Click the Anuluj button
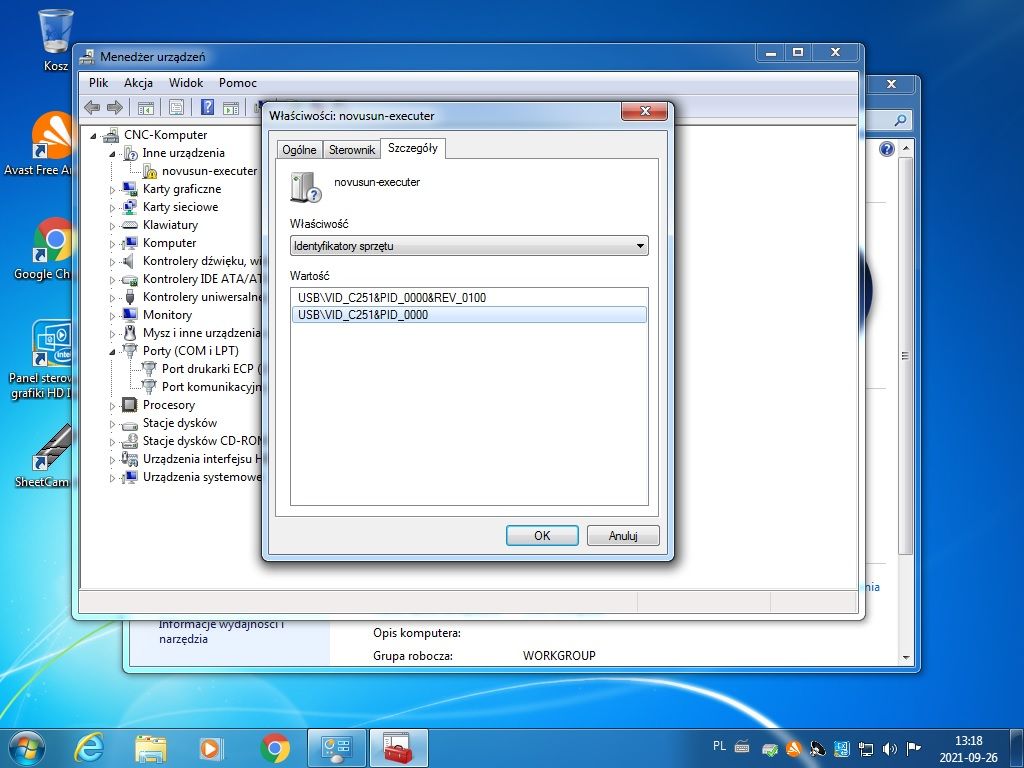 623,536
